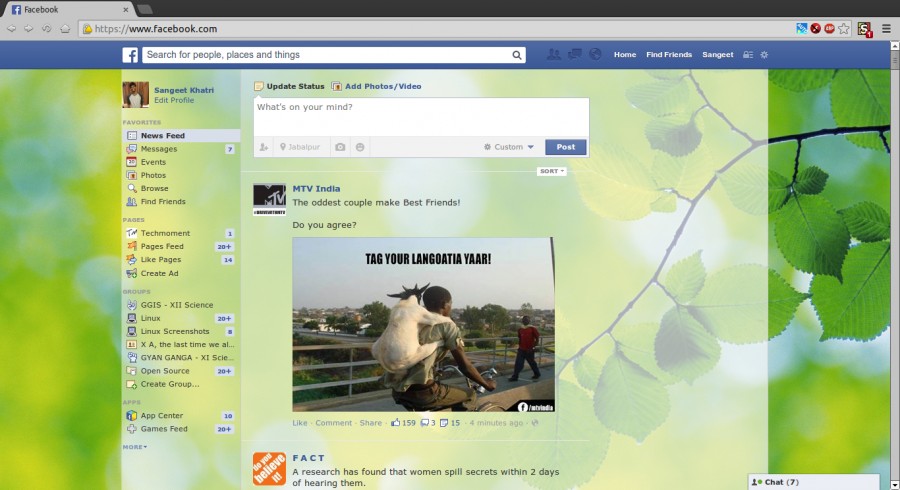The height and width of the screenshot is (490, 900).
Task: Open friend requests icon
Action: [x=554, y=55]
